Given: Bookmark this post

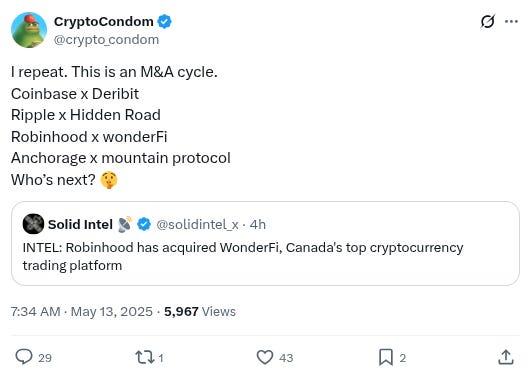Looking at the screenshot, I should click(x=386, y=357).
